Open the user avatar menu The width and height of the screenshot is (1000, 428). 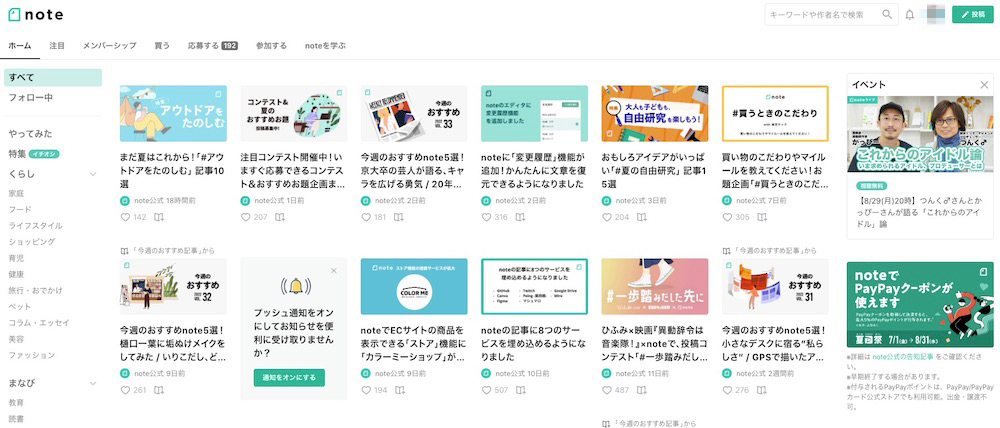coord(935,14)
